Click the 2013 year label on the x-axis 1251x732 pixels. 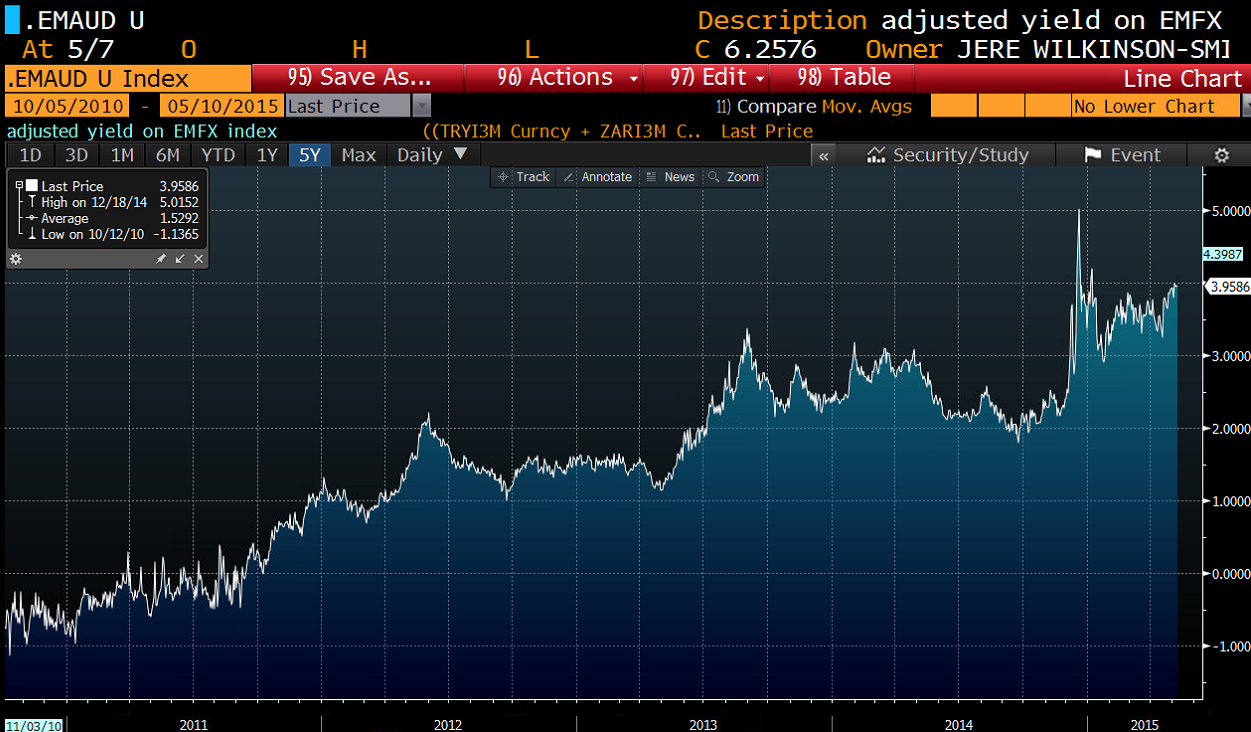(x=703, y=724)
